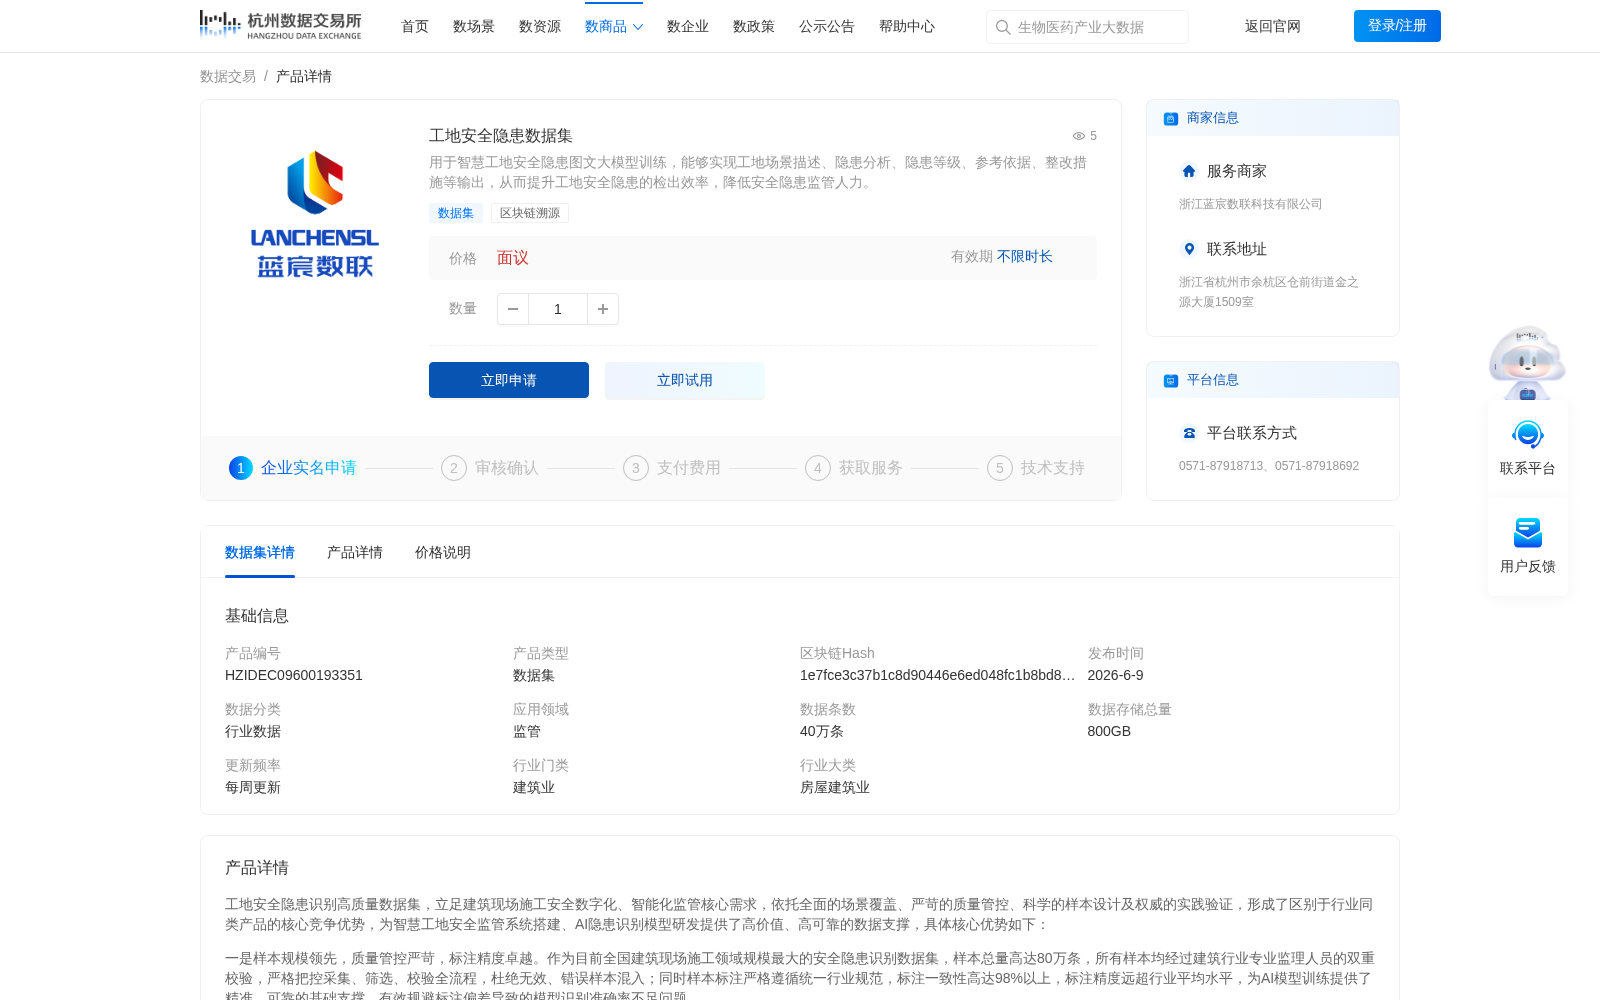
Task: Open the 首页 nav item
Action: tap(415, 27)
